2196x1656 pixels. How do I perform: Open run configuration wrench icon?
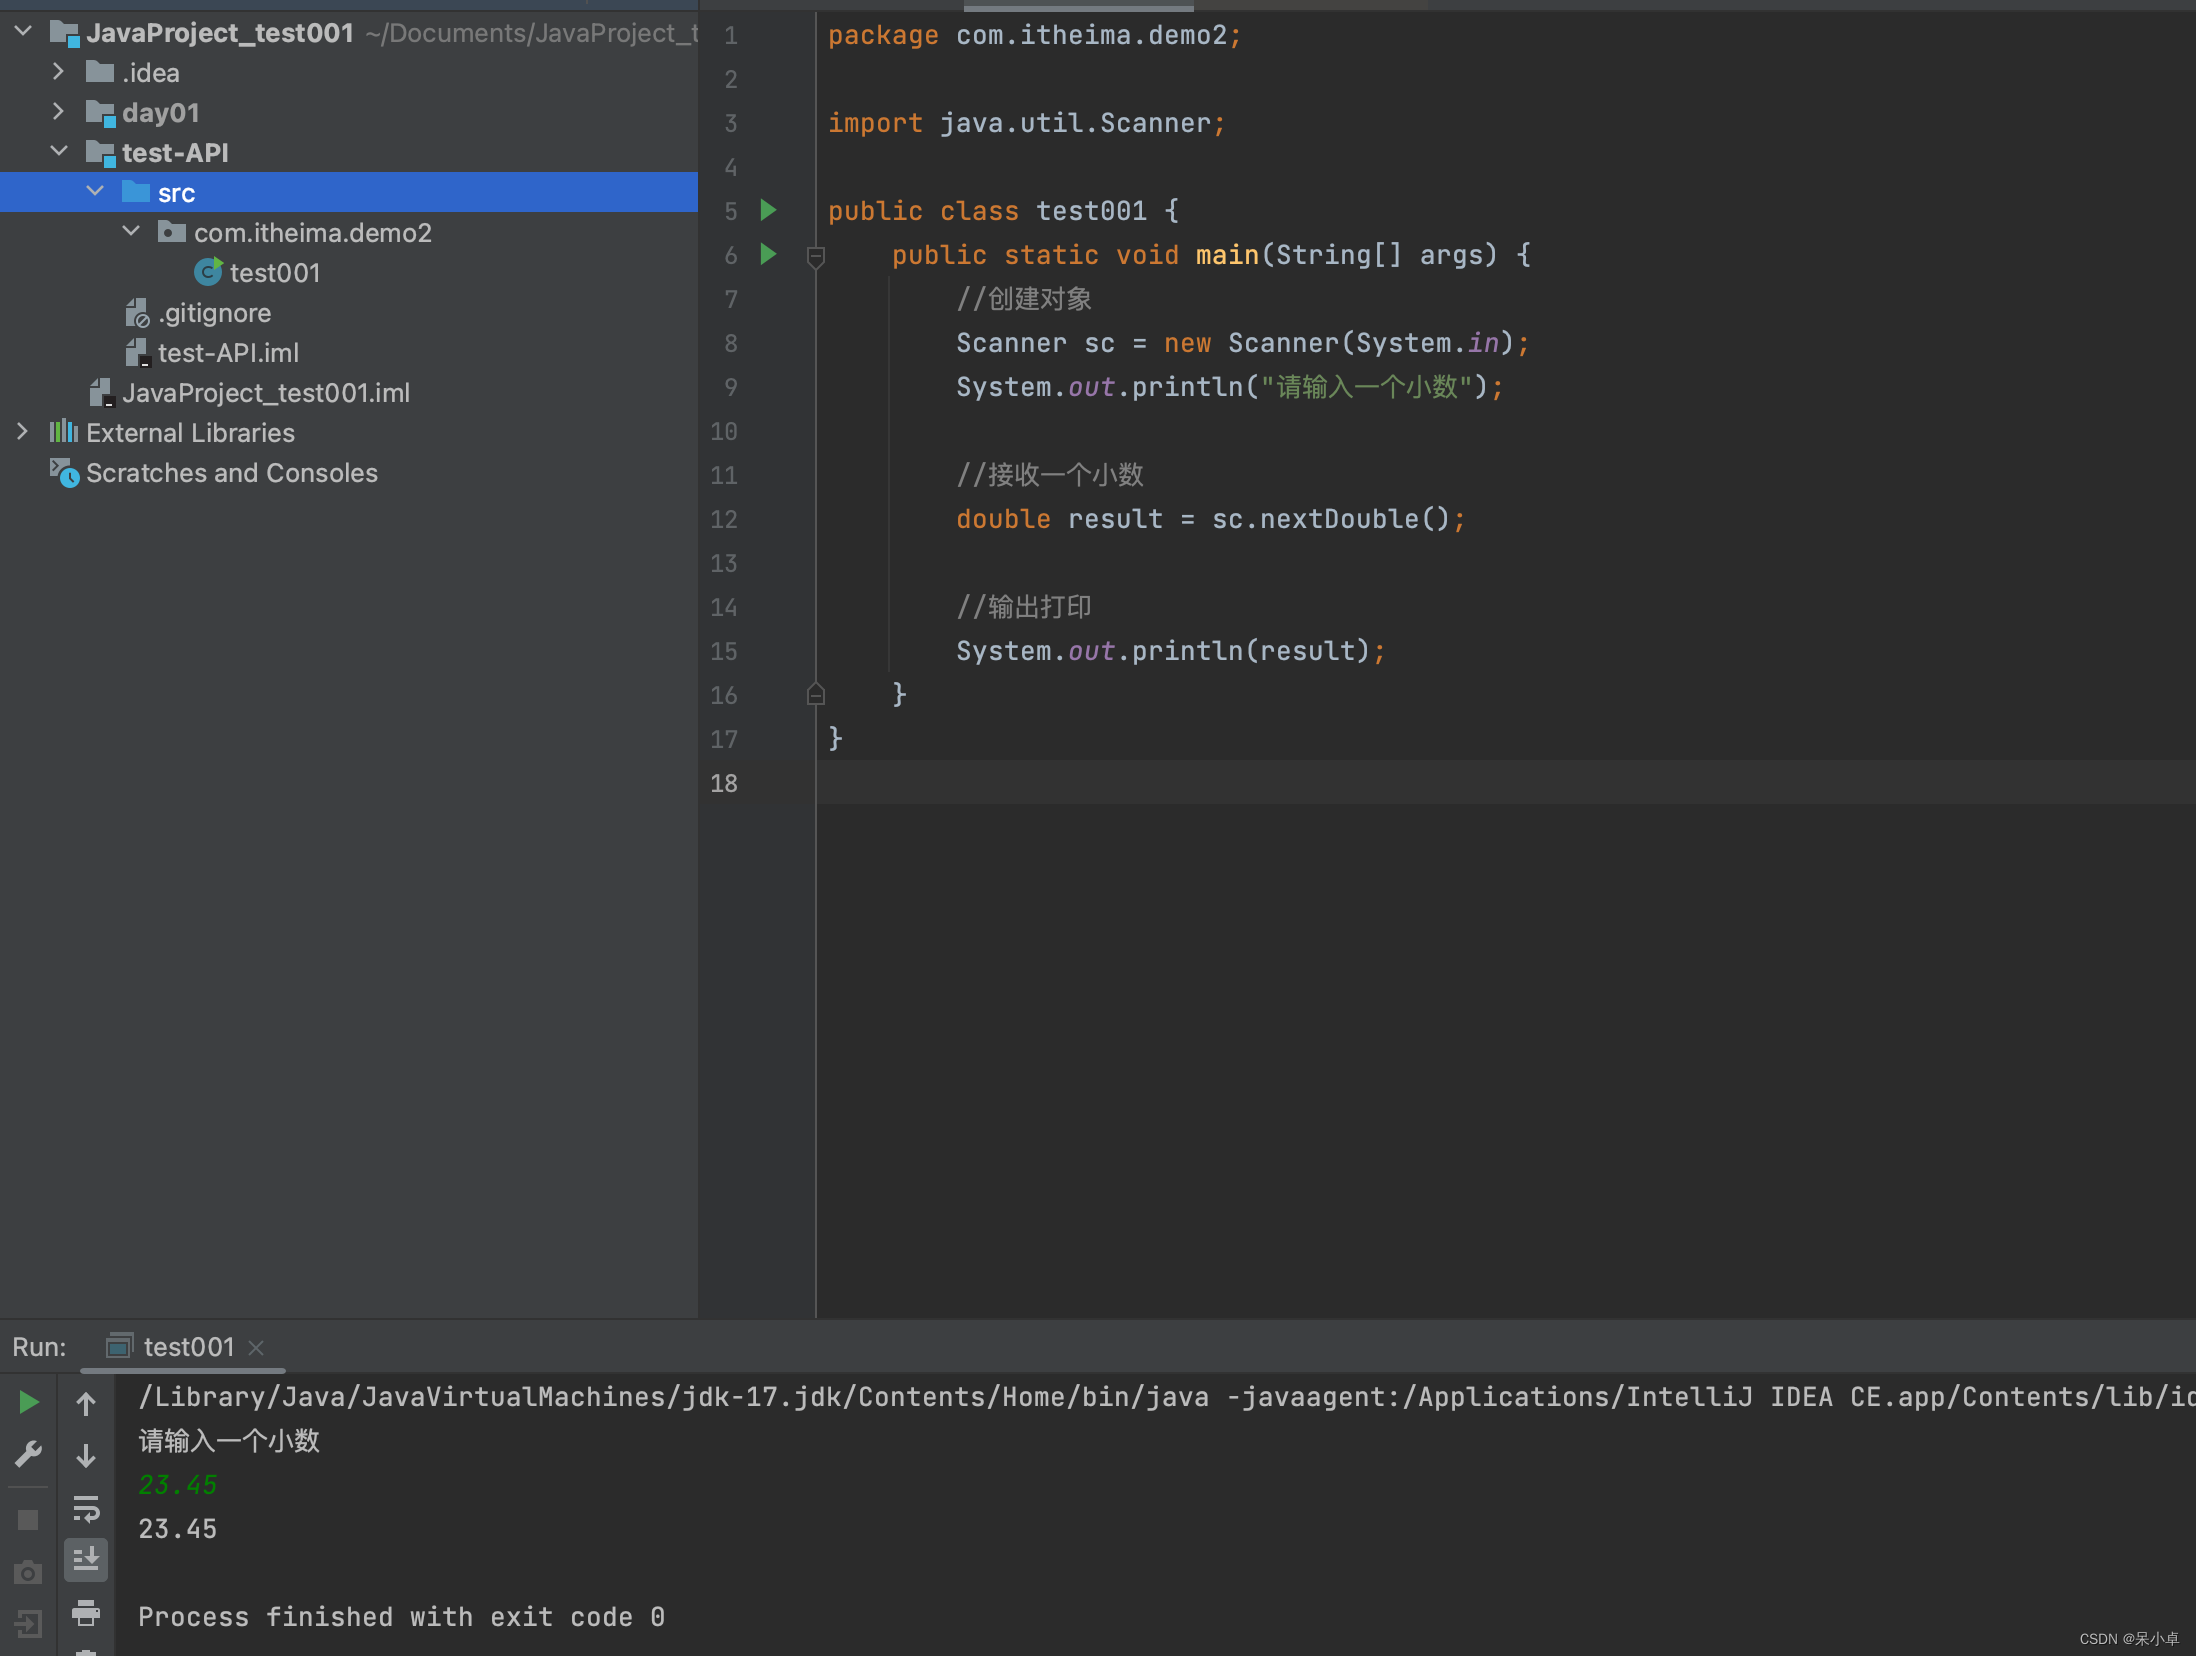[29, 1453]
